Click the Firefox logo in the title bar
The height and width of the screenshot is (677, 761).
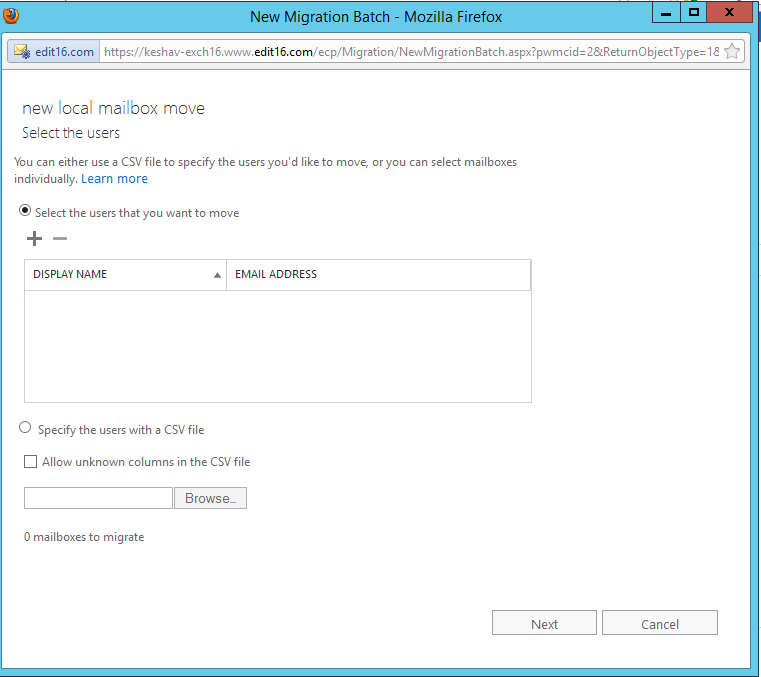pyautogui.click(x=10, y=15)
